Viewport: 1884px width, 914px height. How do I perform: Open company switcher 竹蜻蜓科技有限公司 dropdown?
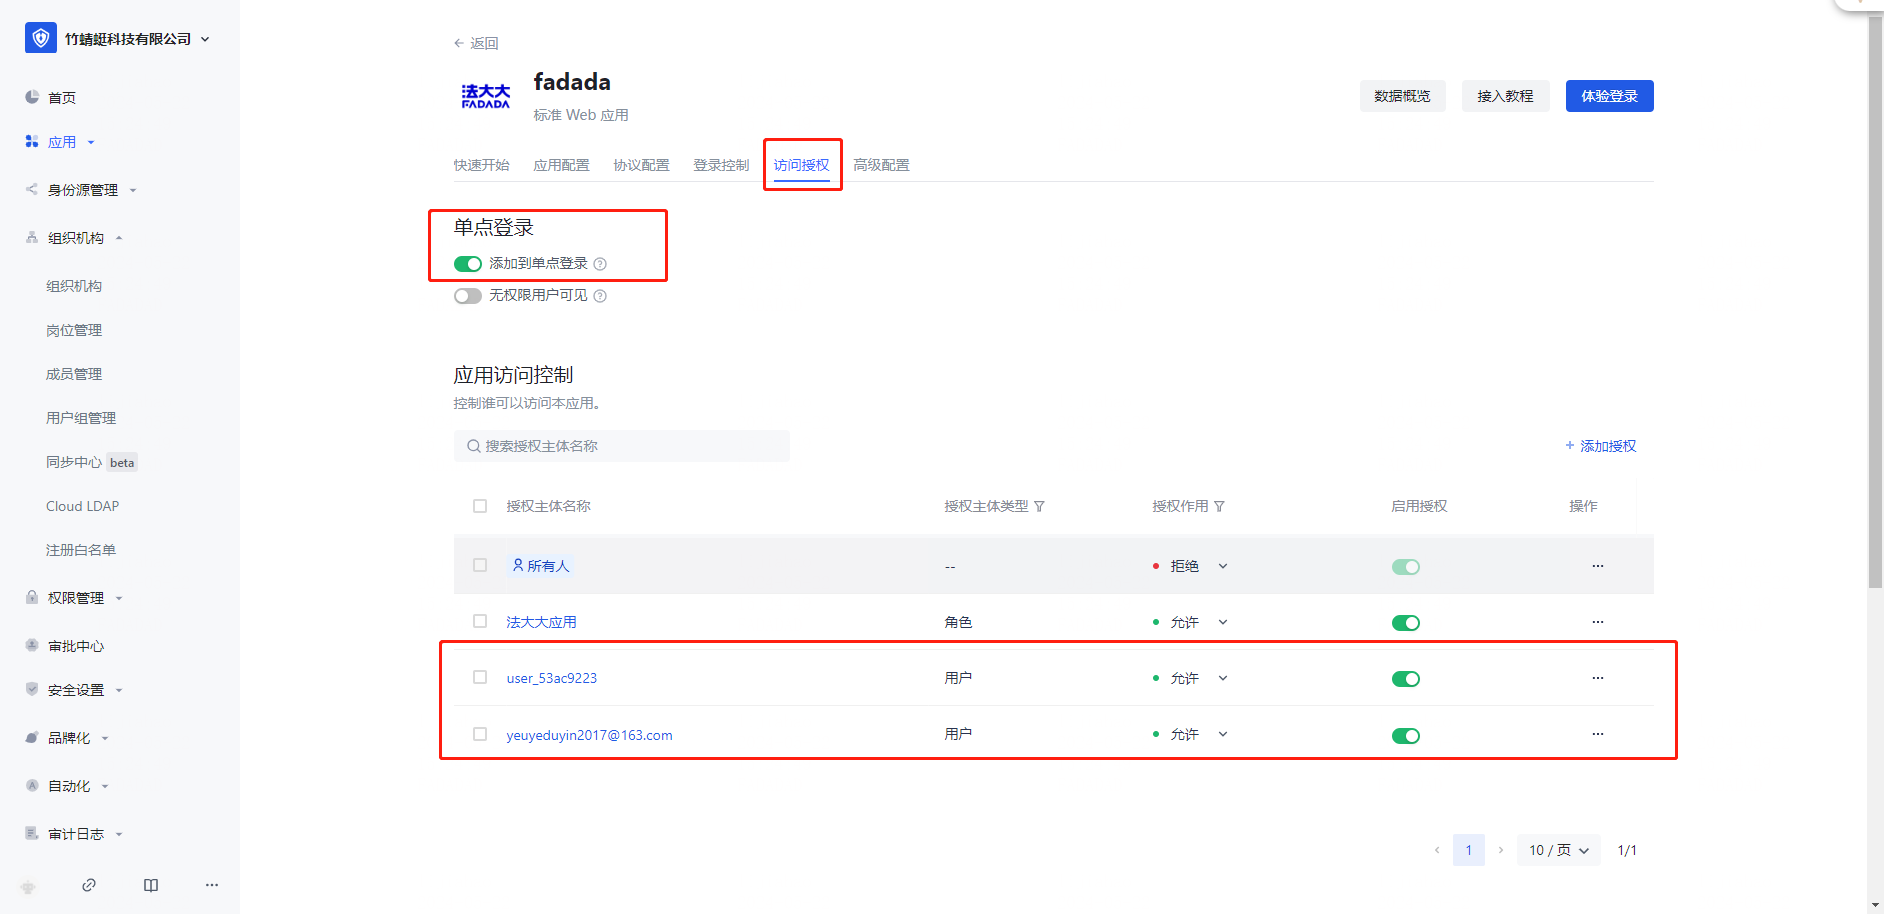137,39
